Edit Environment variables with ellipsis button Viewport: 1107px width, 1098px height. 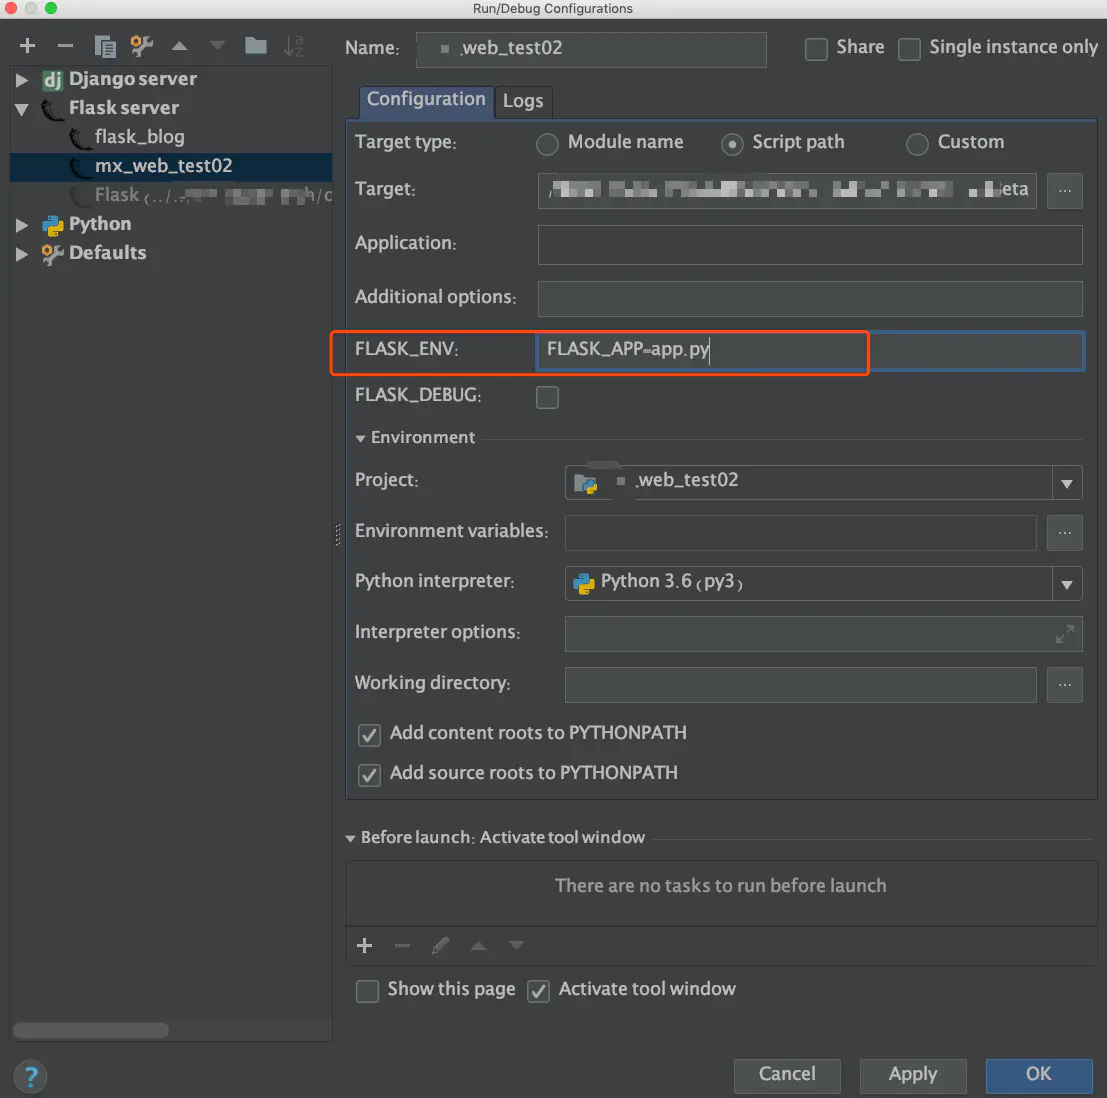1064,533
